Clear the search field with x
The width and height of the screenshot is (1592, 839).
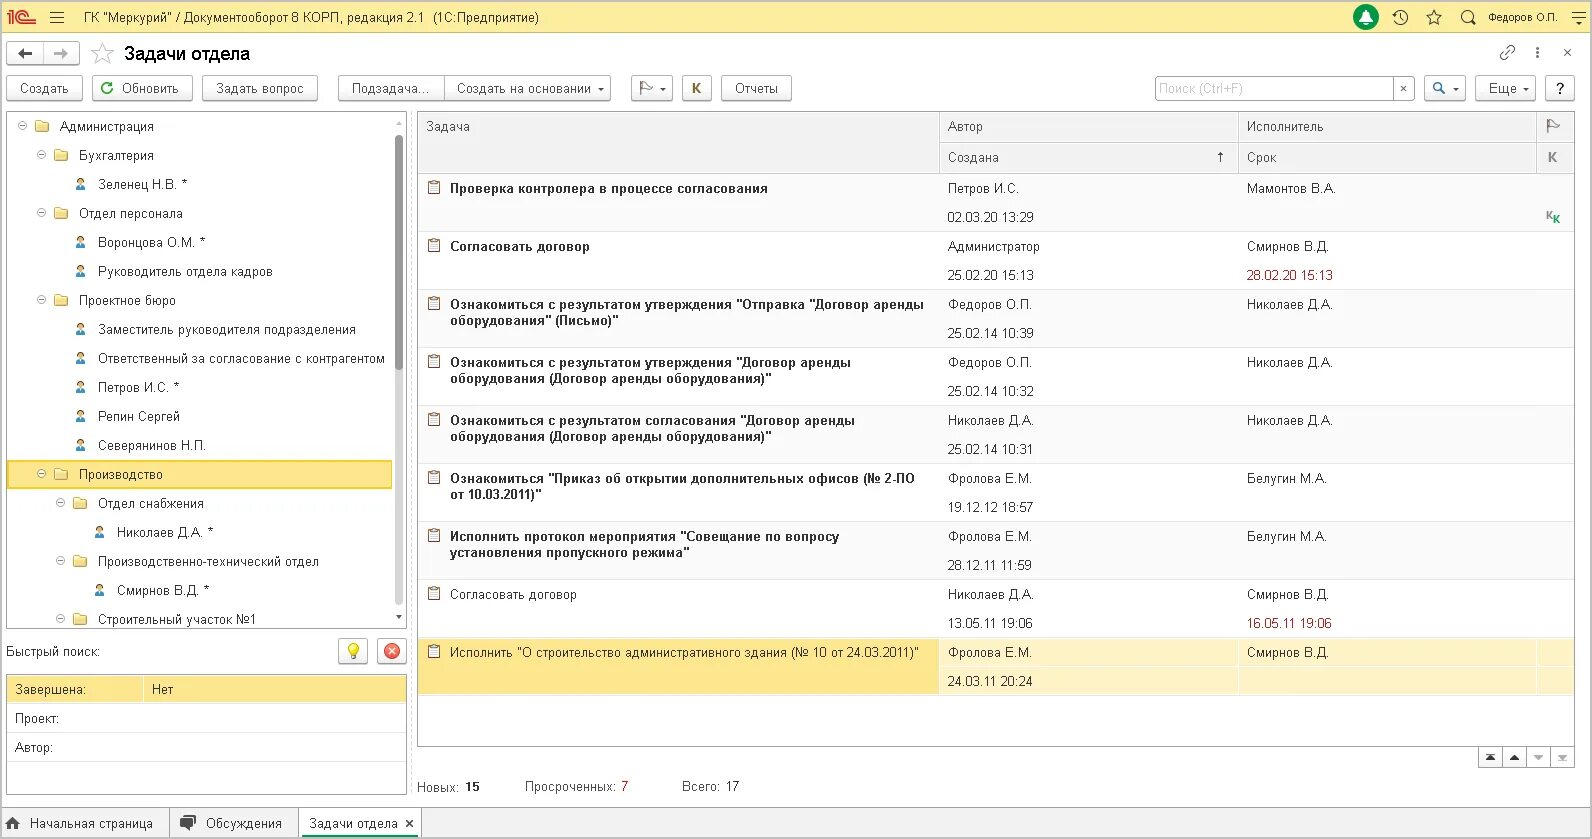click(1404, 88)
